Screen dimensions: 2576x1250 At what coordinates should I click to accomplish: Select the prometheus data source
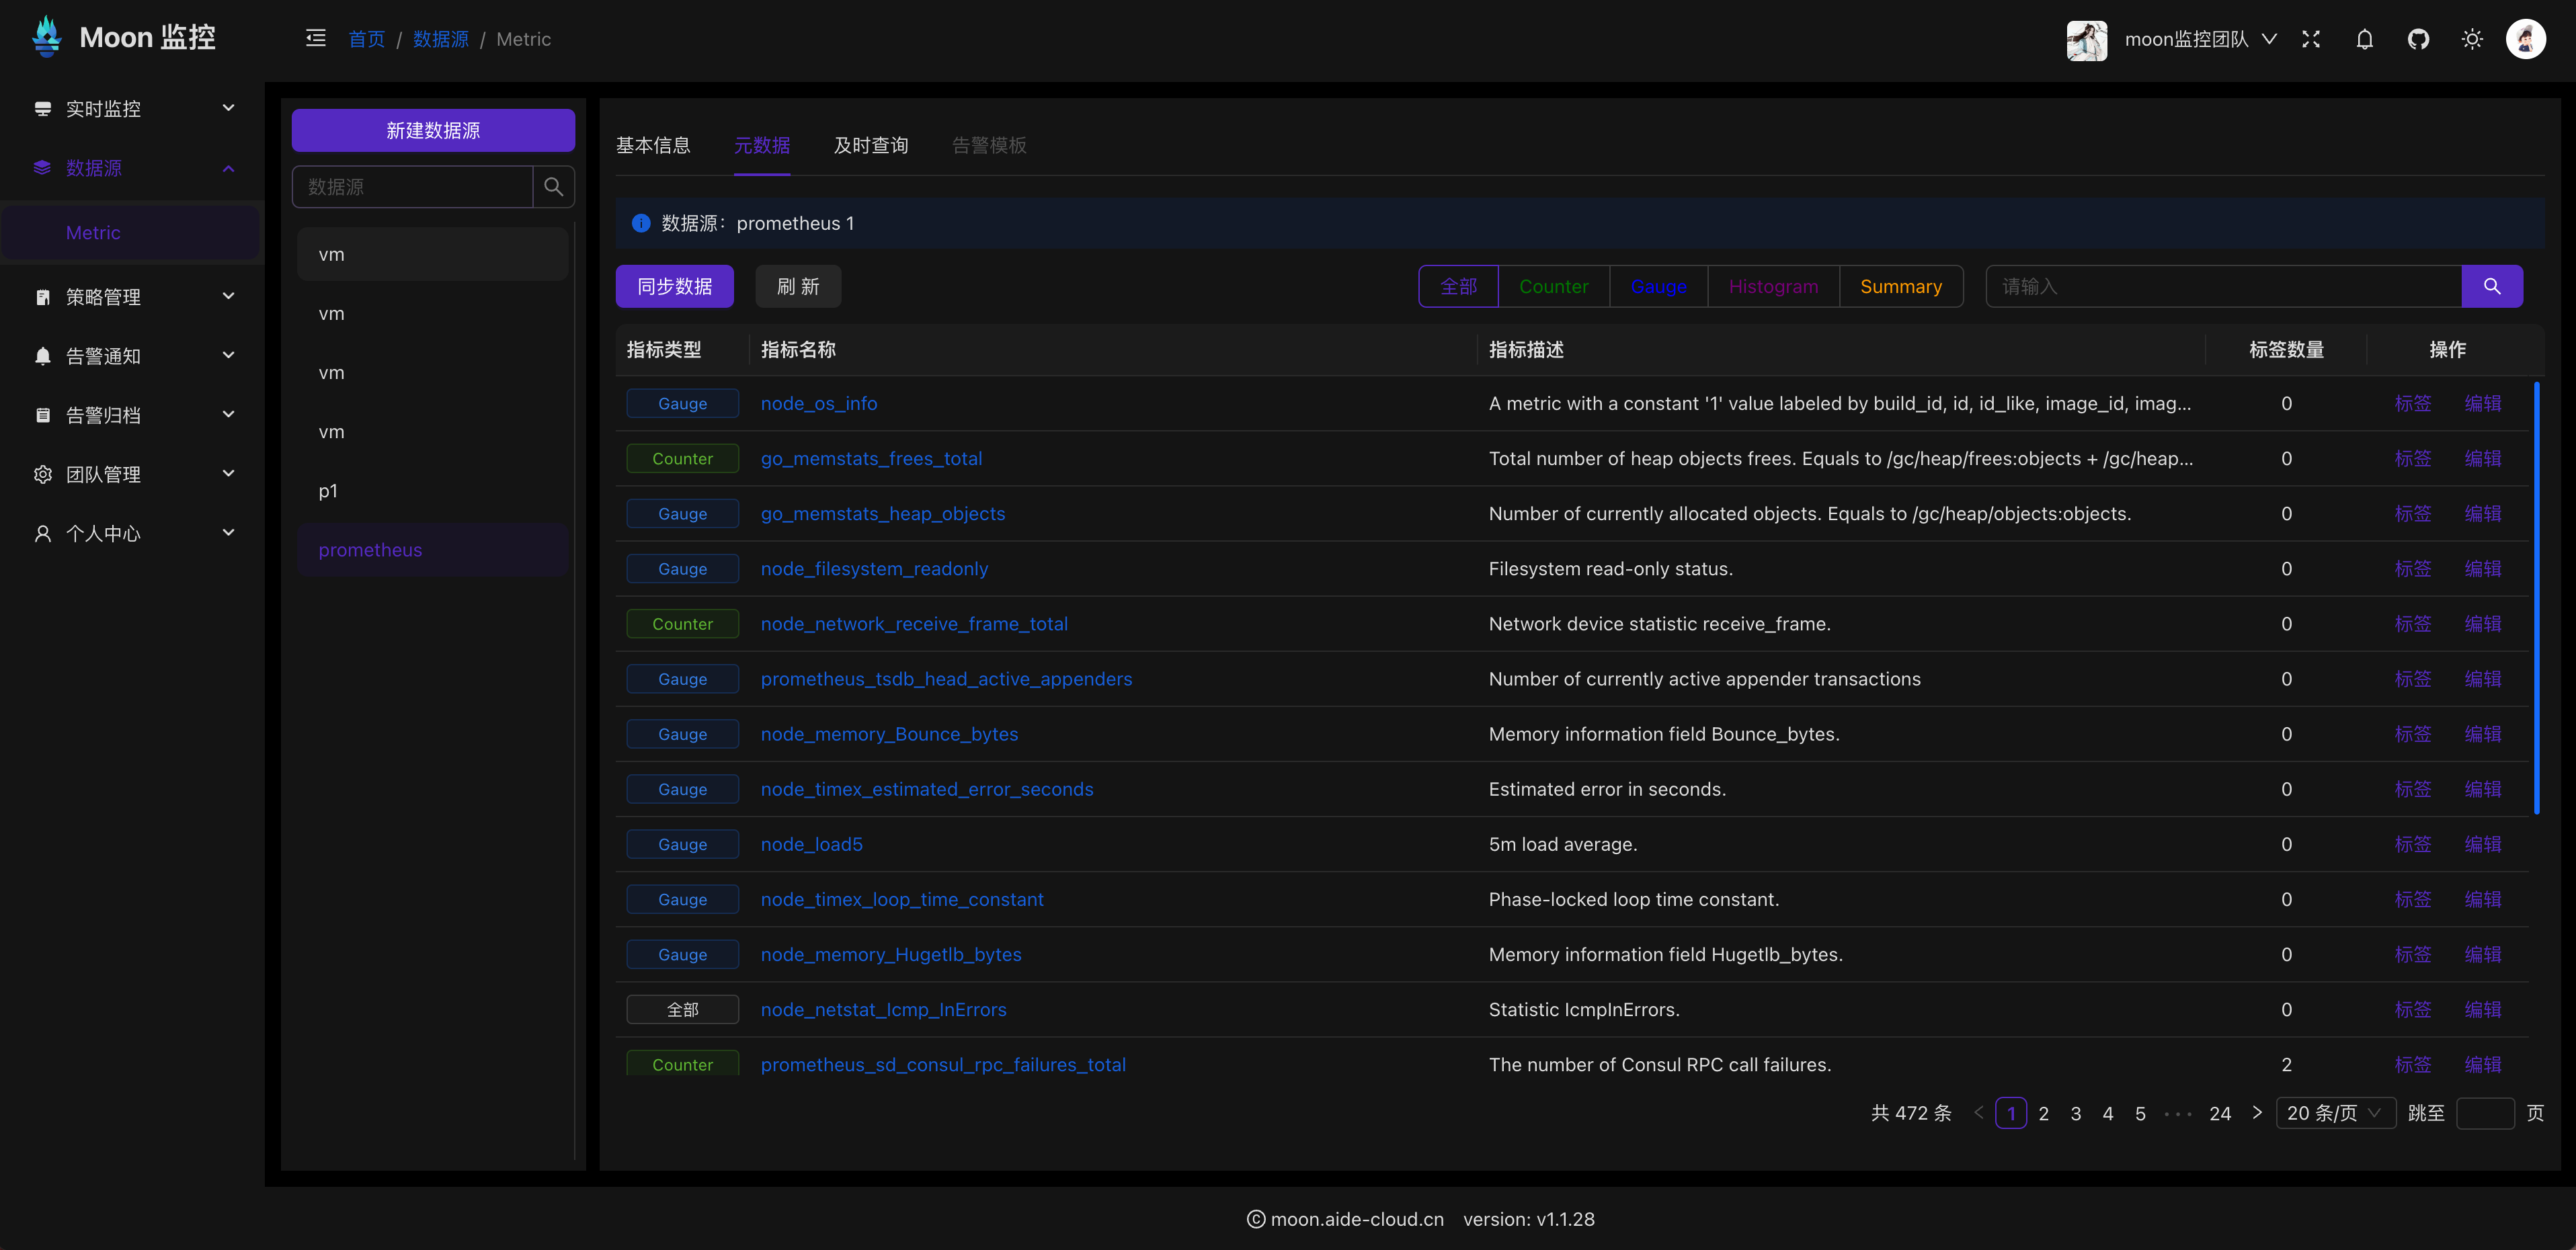(433, 550)
